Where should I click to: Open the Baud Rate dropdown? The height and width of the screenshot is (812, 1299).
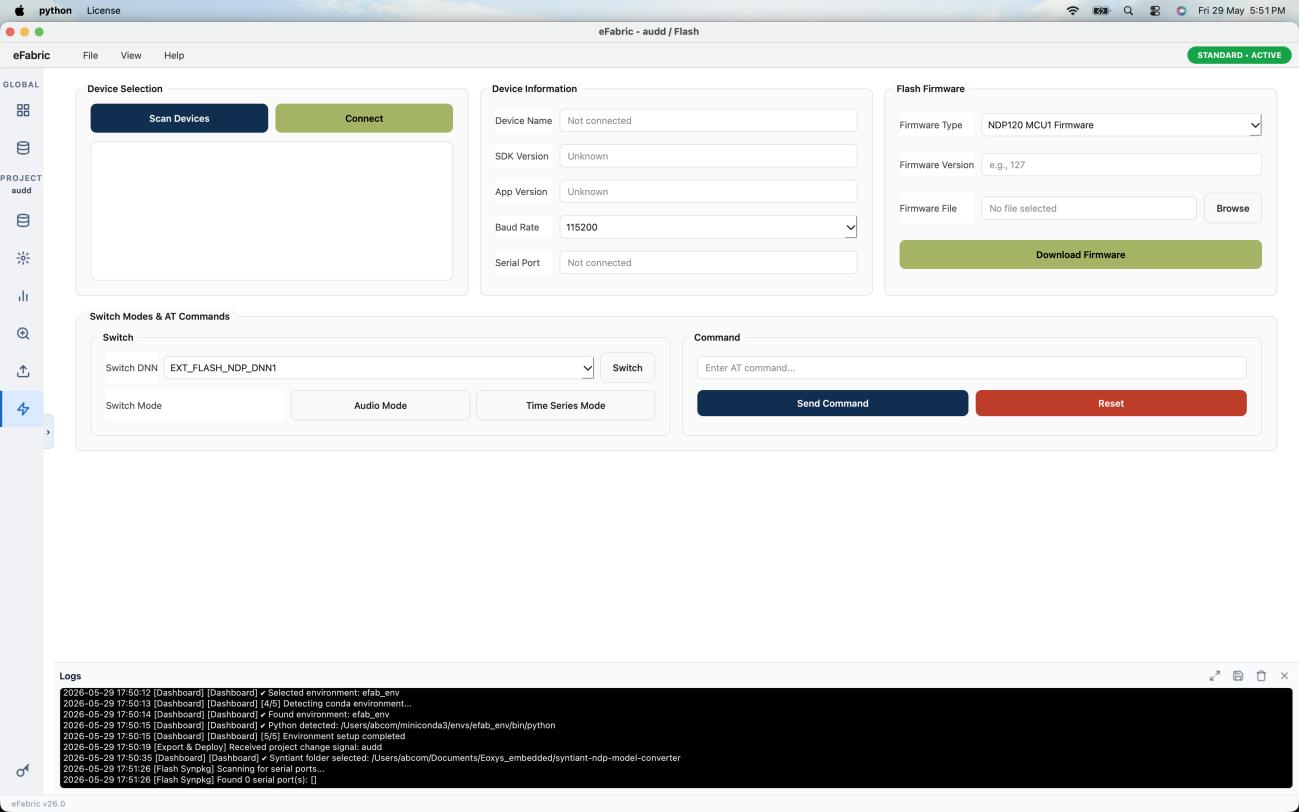pos(708,227)
